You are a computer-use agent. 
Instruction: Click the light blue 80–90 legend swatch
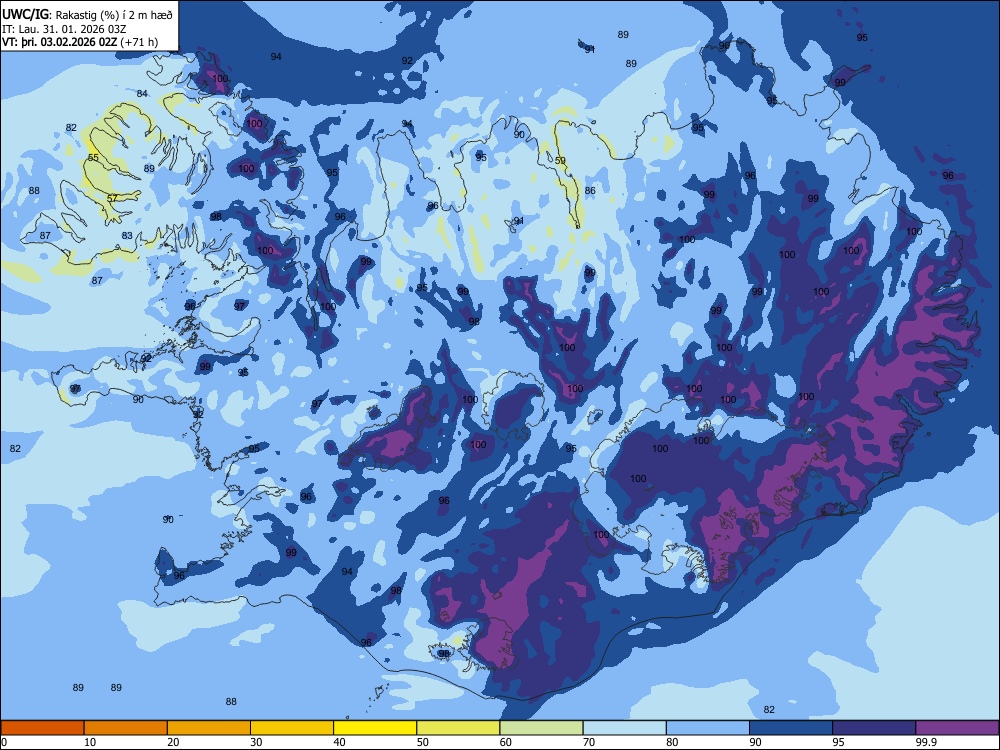pyautogui.click(x=708, y=728)
